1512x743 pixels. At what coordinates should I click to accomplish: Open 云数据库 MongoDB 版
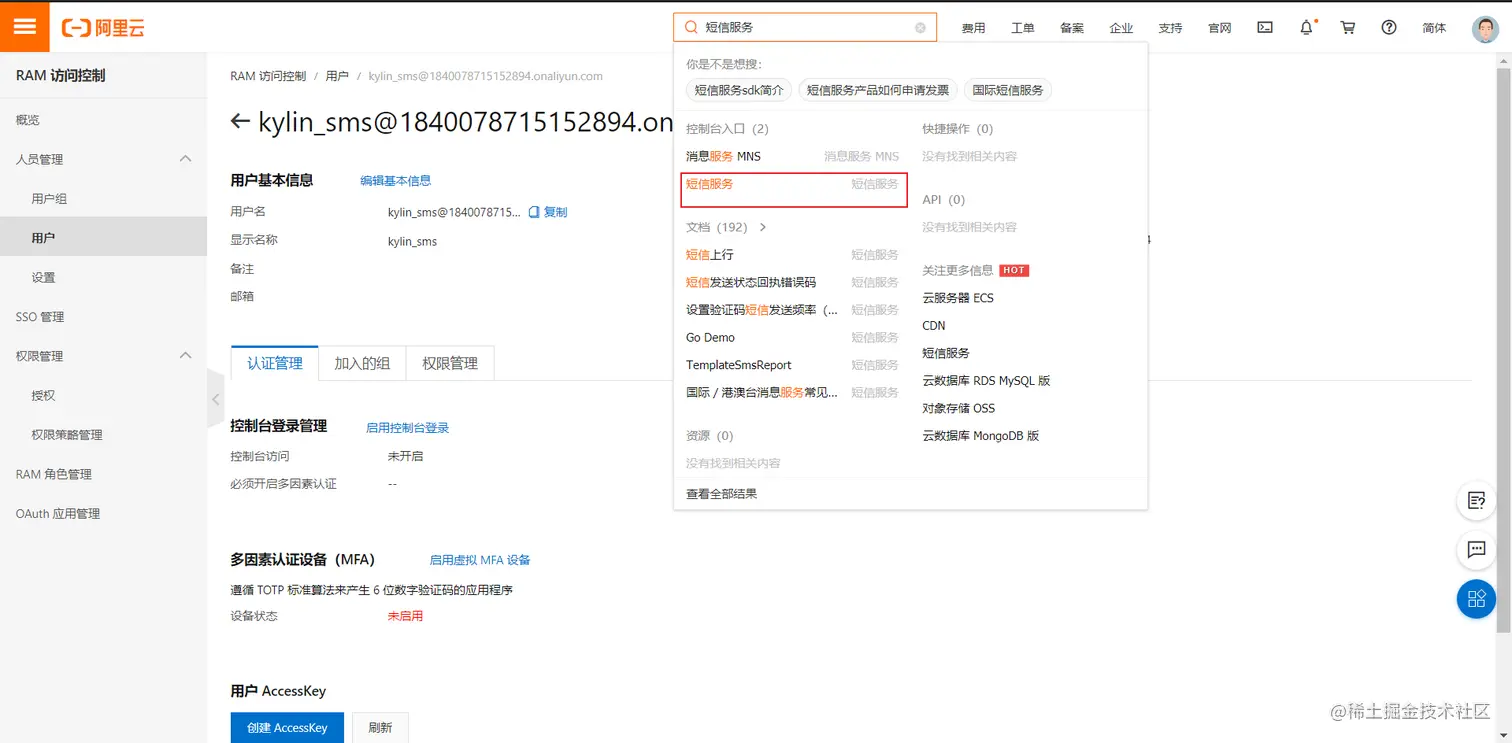[981, 436]
